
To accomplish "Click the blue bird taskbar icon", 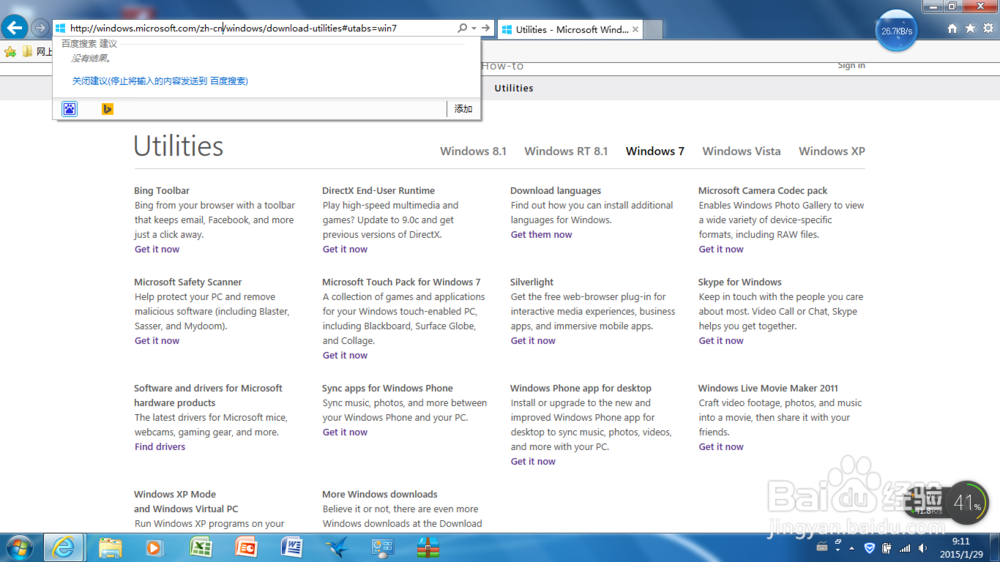I will tap(337, 548).
